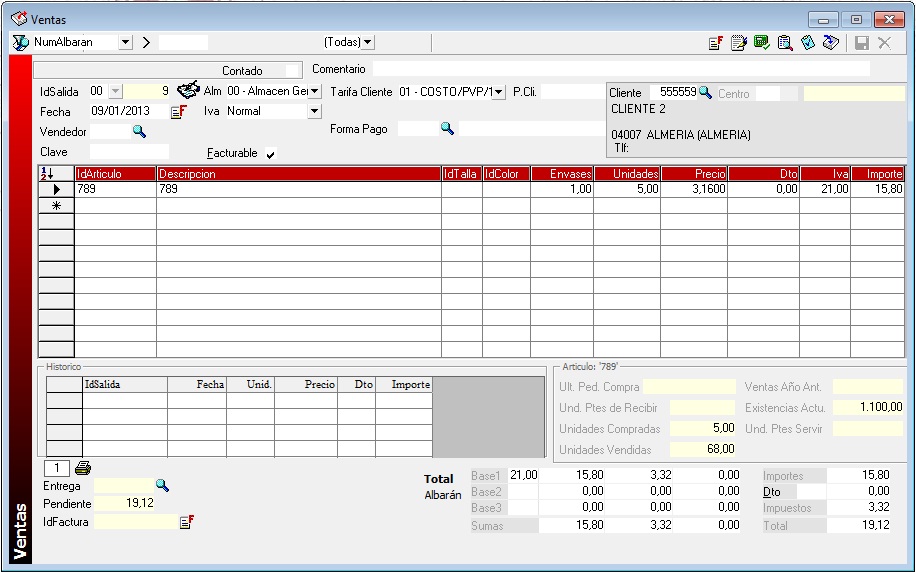This screenshot has width=916, height=572.
Task: Click the magnifier next to Cliente 555559
Action: pyautogui.click(x=705, y=92)
